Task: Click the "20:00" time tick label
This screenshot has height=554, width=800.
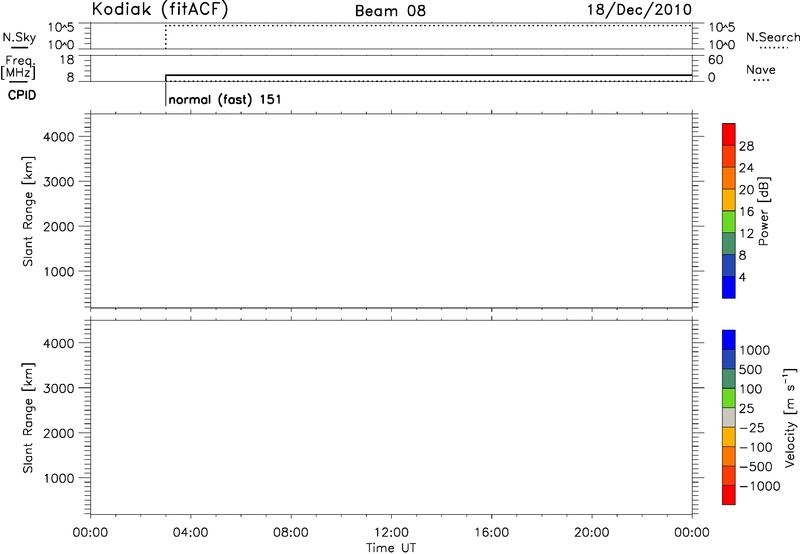Action: click(592, 533)
